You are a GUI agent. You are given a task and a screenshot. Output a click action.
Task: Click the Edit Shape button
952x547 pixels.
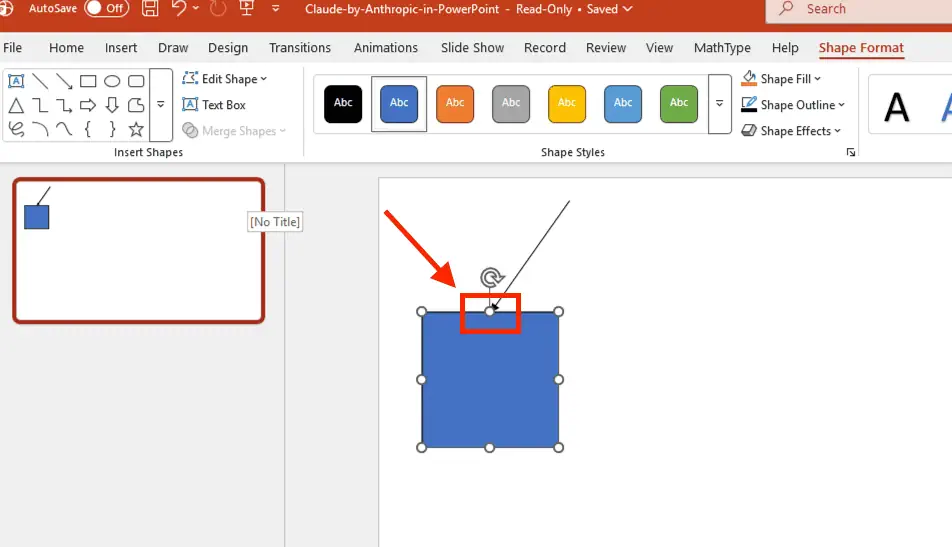tap(224, 79)
